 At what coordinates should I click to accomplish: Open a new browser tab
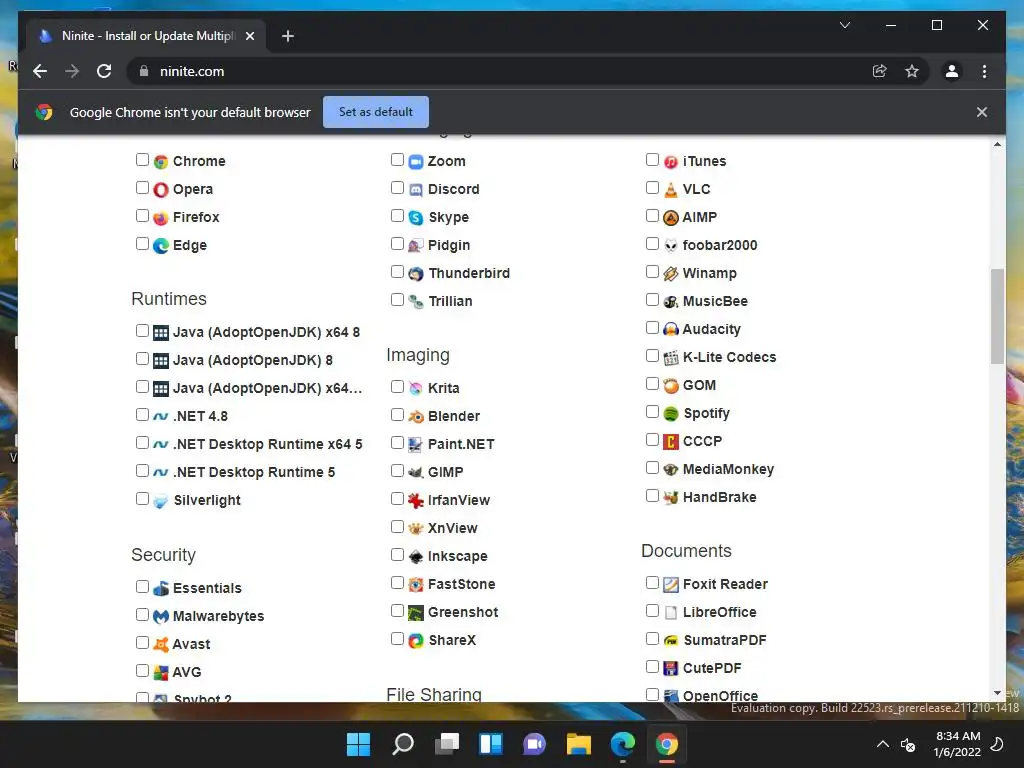point(287,36)
